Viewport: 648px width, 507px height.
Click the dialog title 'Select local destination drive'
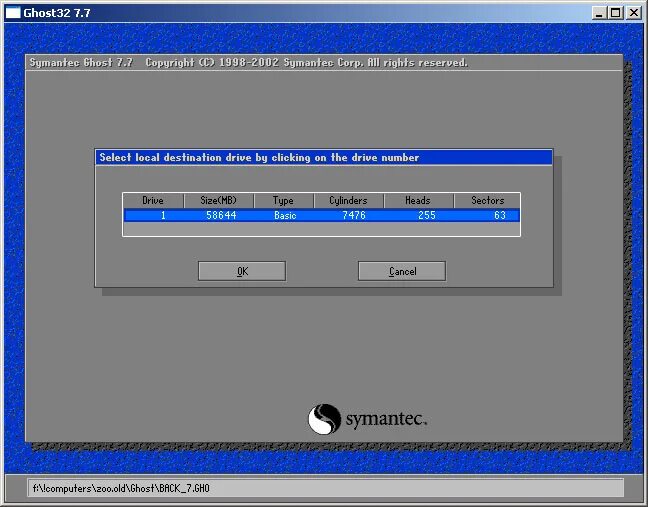[259, 157]
